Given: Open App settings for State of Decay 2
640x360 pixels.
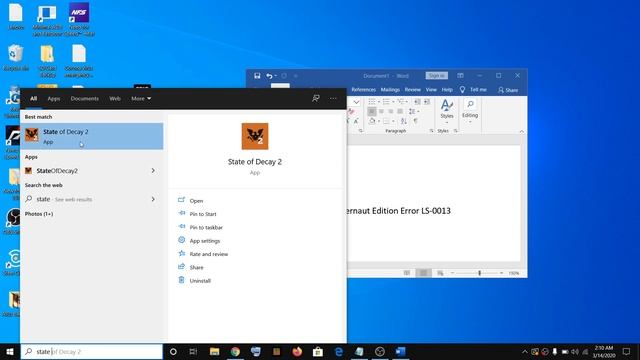Looking at the screenshot, I should 204,241.
